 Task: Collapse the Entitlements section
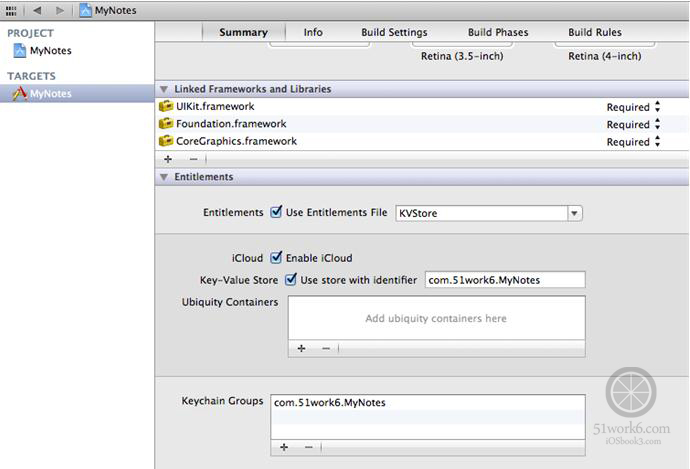click(164, 177)
